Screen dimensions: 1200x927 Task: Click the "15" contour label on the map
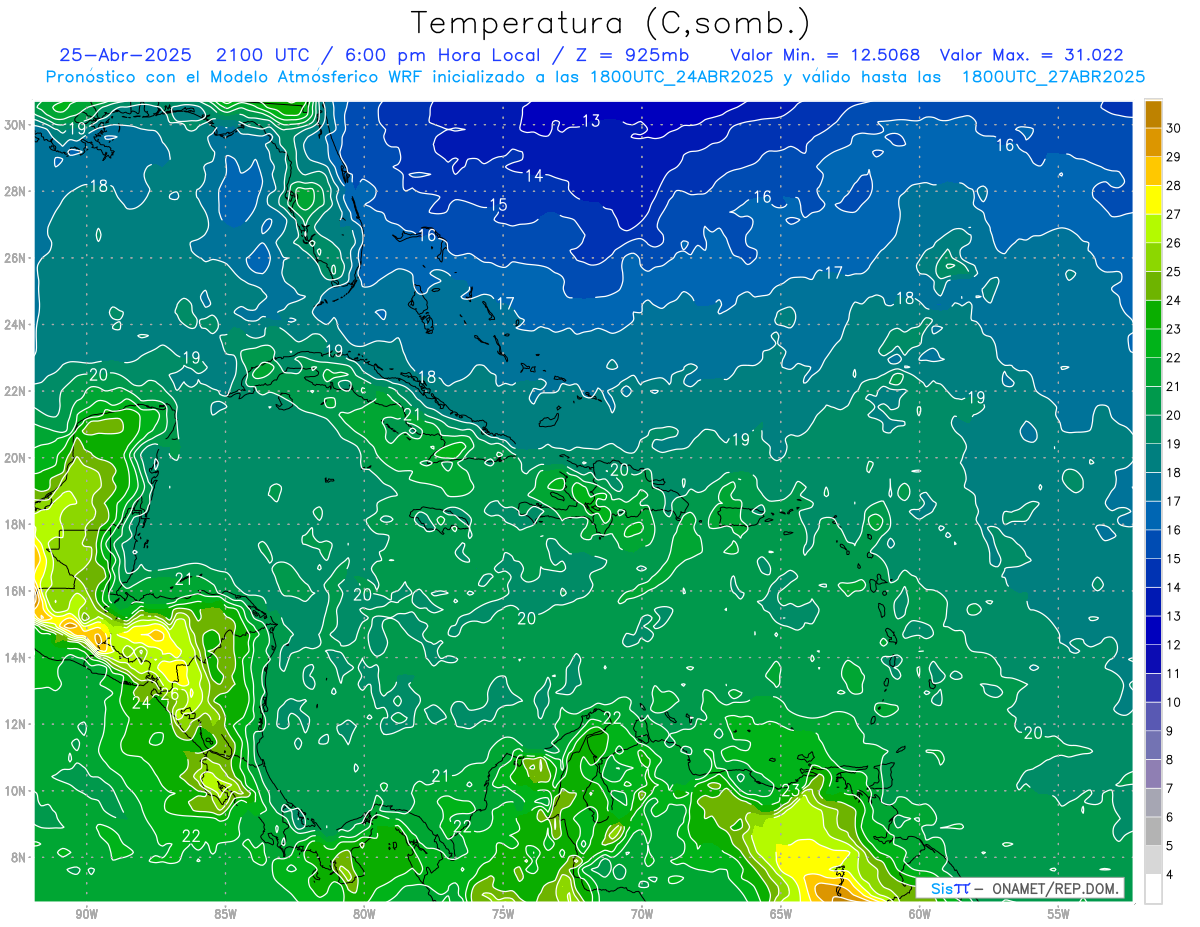(x=498, y=205)
